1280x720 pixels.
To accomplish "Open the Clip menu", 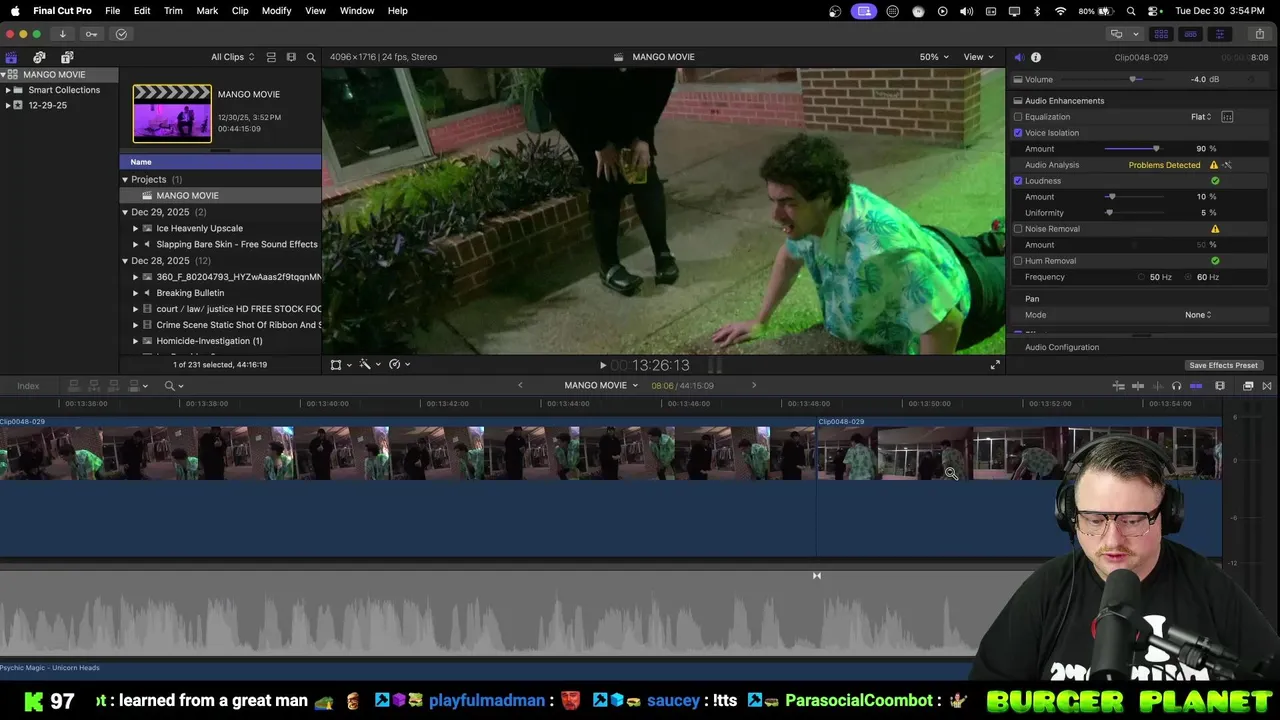I will (x=240, y=11).
